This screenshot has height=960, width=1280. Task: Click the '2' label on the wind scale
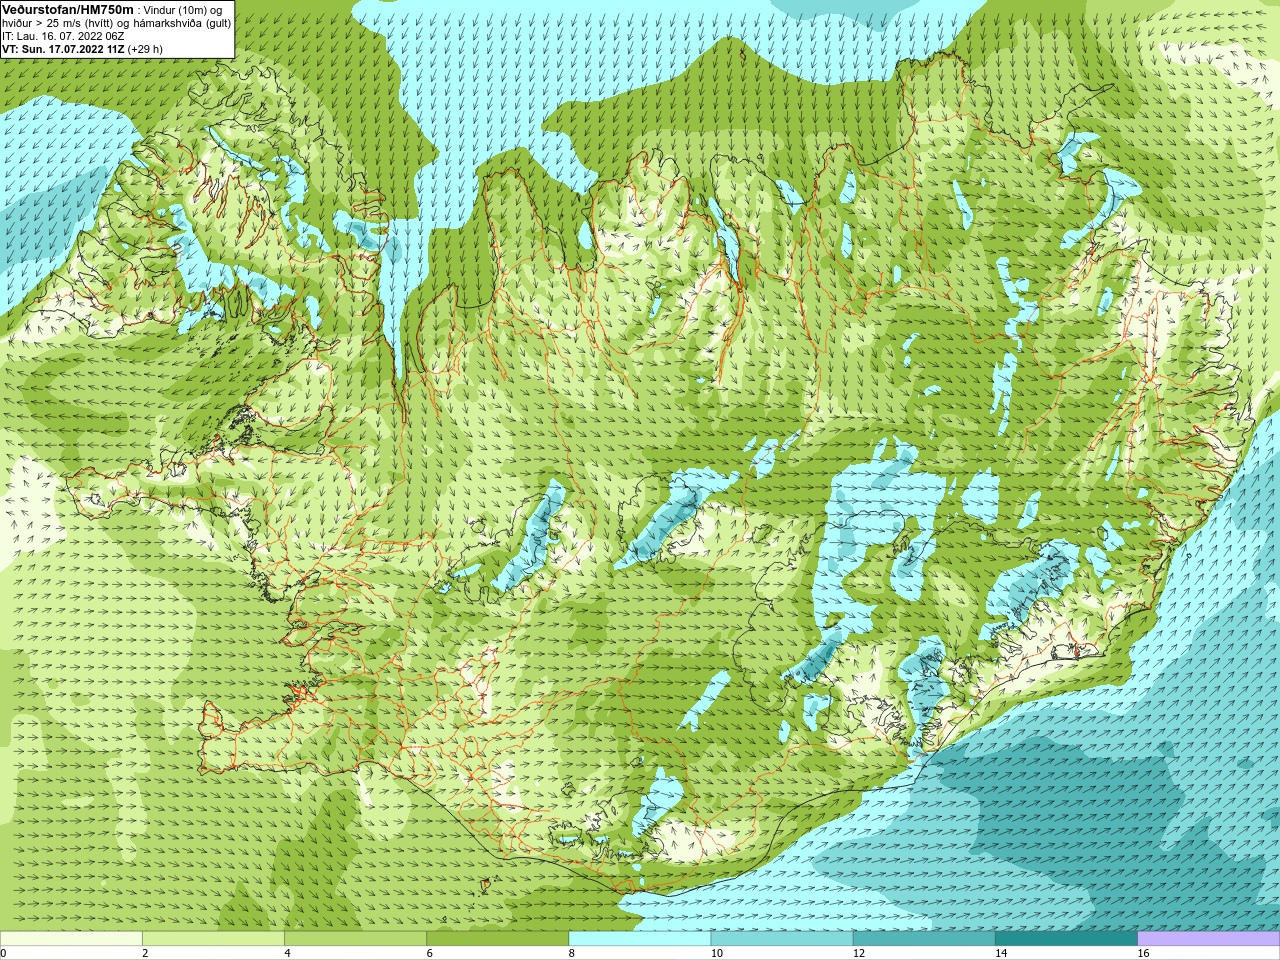click(x=145, y=953)
